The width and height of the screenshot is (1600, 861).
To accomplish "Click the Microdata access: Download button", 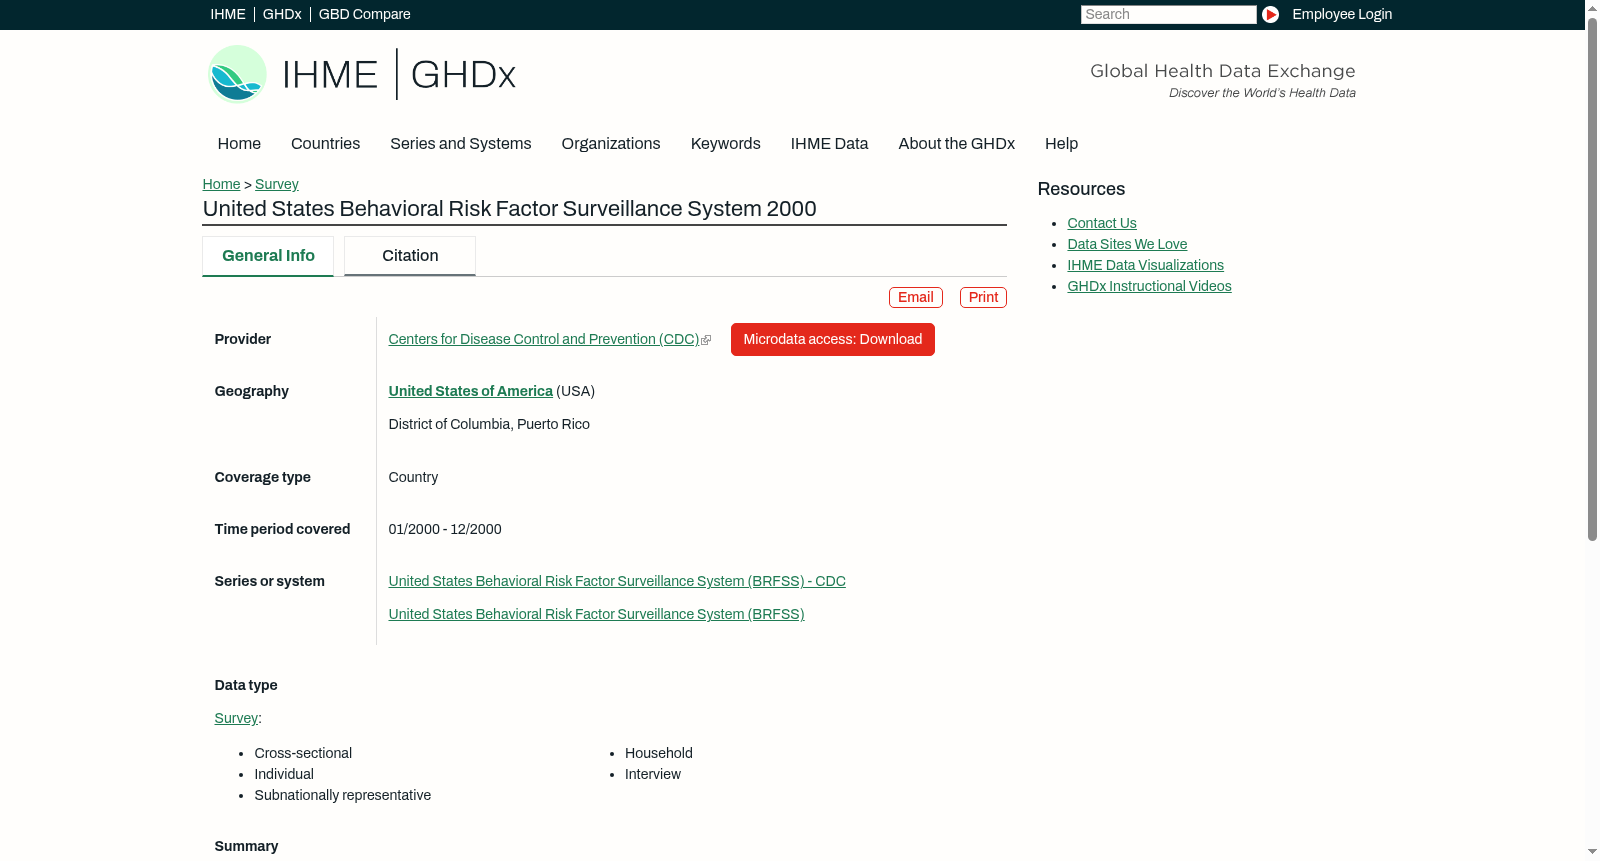I will point(833,340).
